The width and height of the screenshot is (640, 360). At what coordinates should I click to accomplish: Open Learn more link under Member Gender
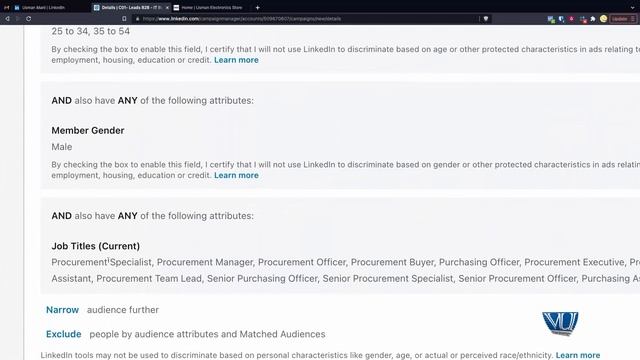(x=236, y=175)
